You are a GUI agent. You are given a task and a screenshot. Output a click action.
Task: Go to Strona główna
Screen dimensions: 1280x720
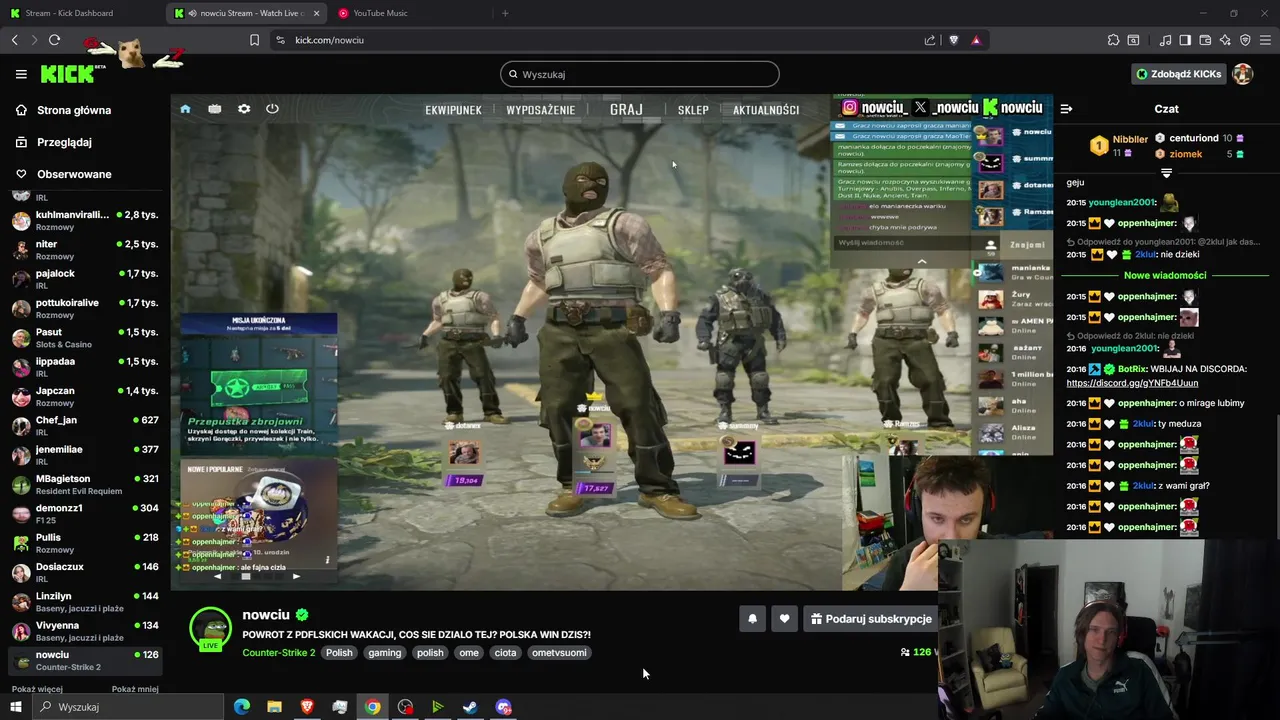click(x=74, y=110)
